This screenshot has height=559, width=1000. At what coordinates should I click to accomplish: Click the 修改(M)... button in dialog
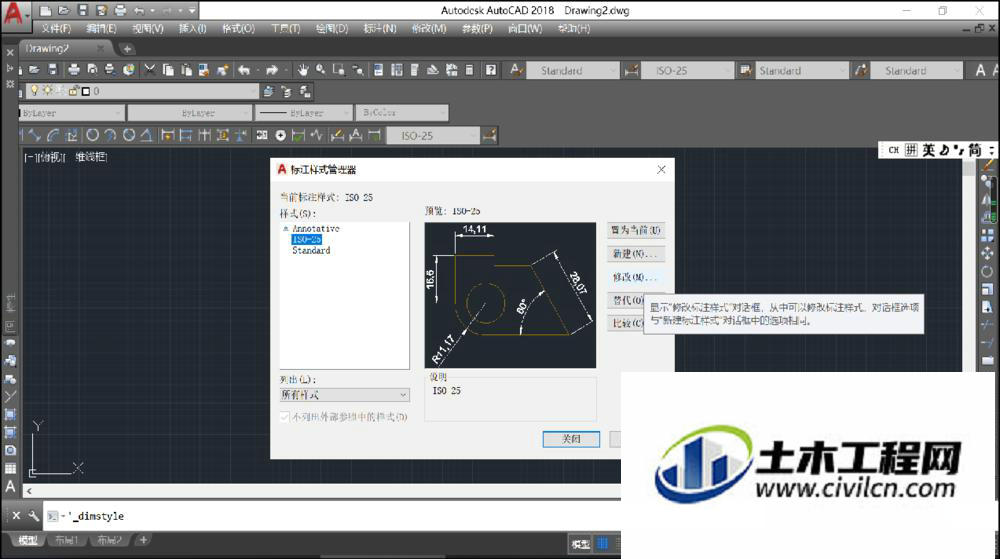(636, 277)
